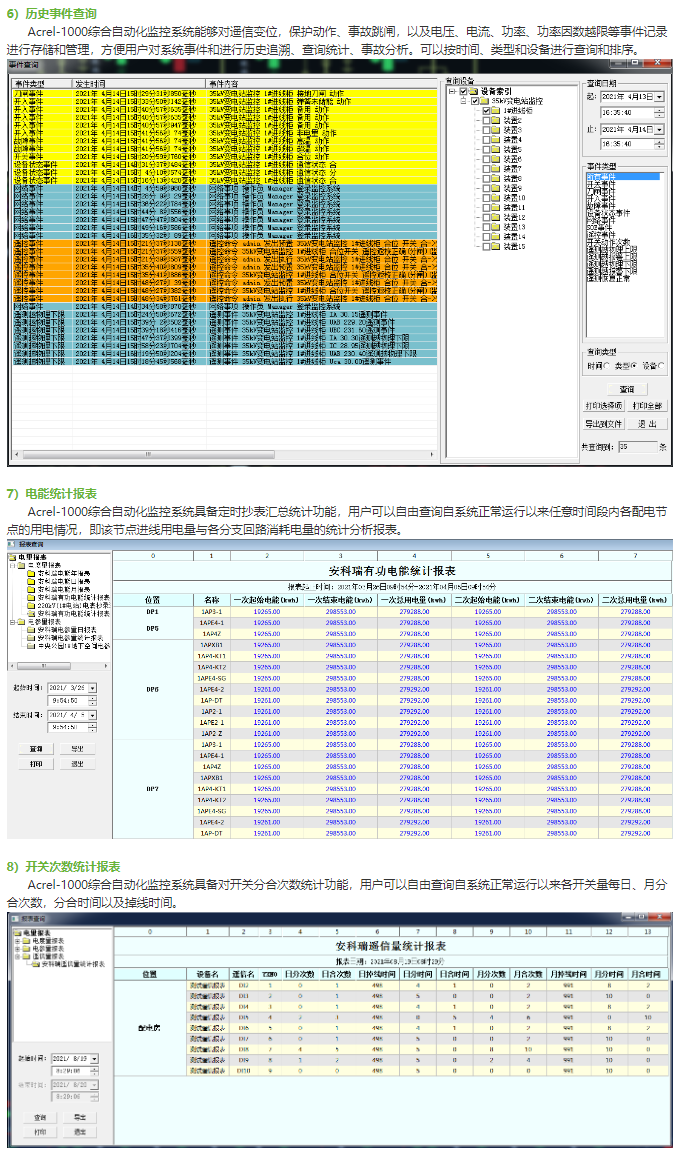
Task: Select 故障事件 in the event type list
Action: [602, 206]
